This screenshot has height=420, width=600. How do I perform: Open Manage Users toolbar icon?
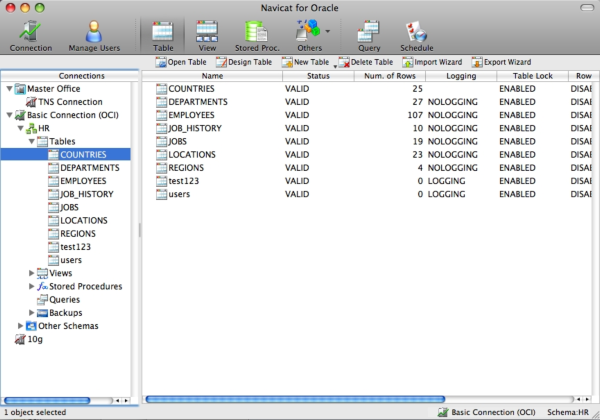pos(94,36)
